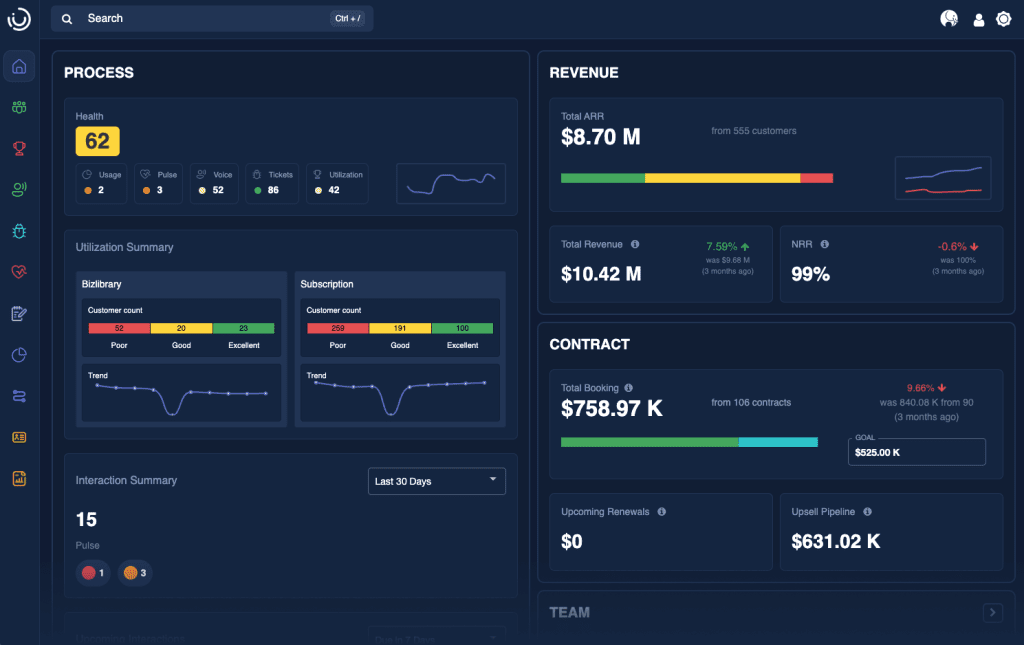
Task: Click the orange Pulse chip with 3
Action: pos(135,573)
